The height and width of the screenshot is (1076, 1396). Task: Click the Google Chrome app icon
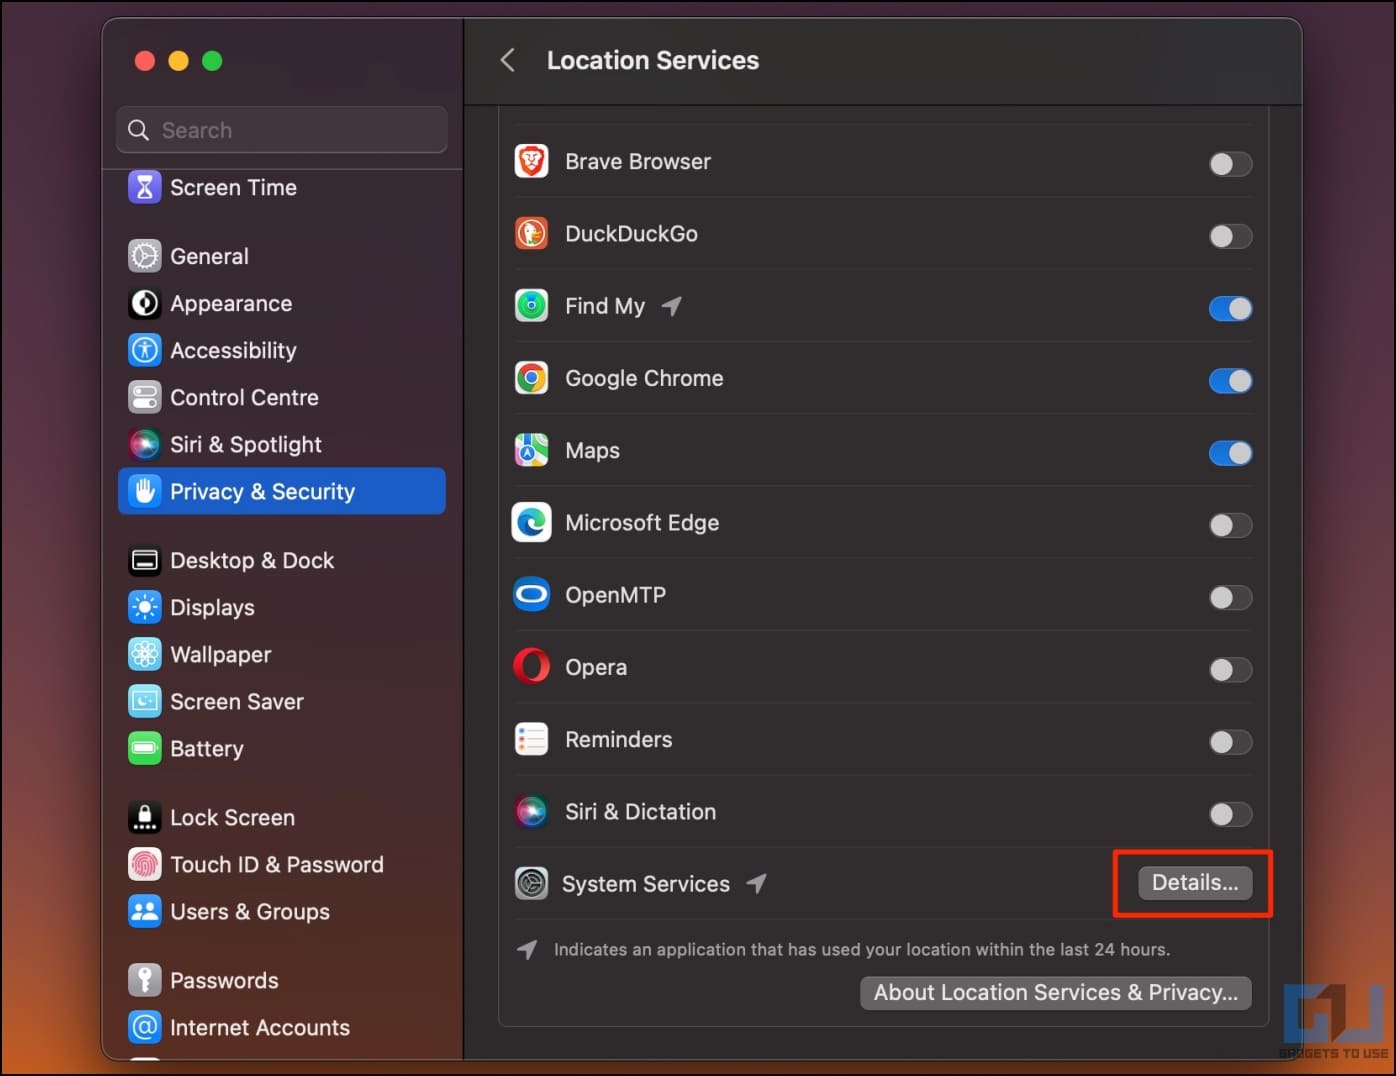(x=531, y=378)
